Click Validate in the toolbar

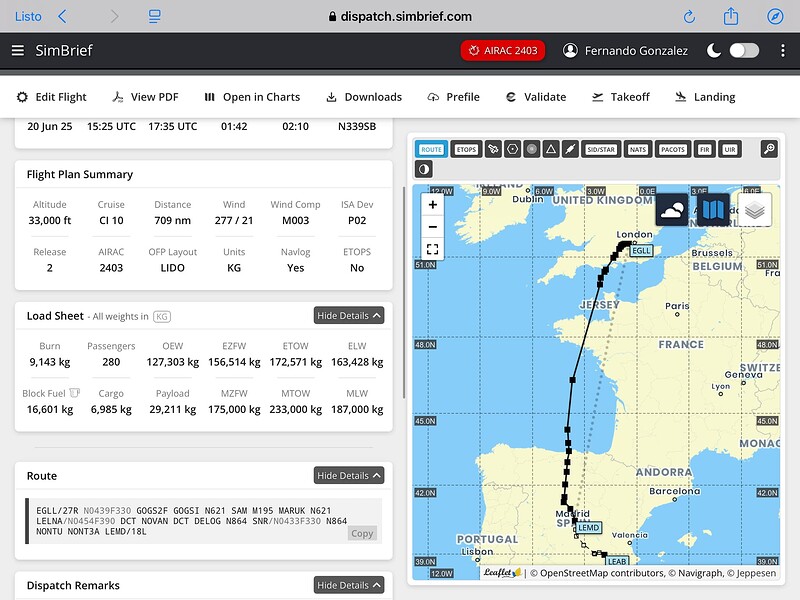coord(536,97)
